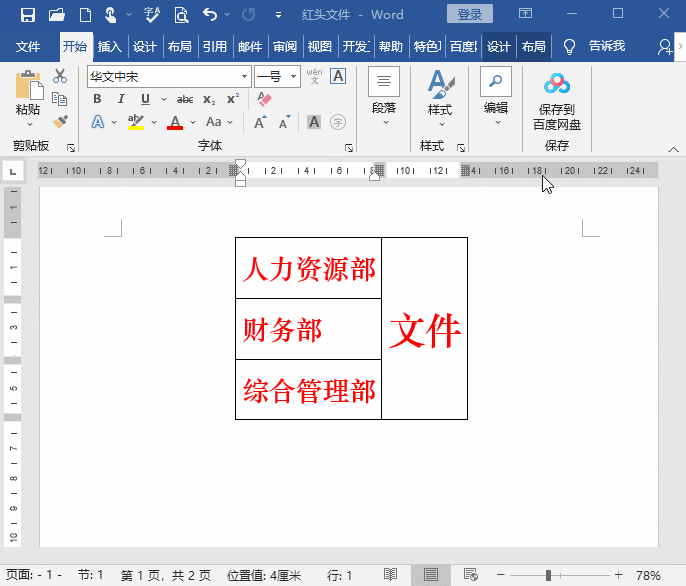The width and height of the screenshot is (686, 586).
Task: Clear all formatting eraser icon
Action: [264, 99]
